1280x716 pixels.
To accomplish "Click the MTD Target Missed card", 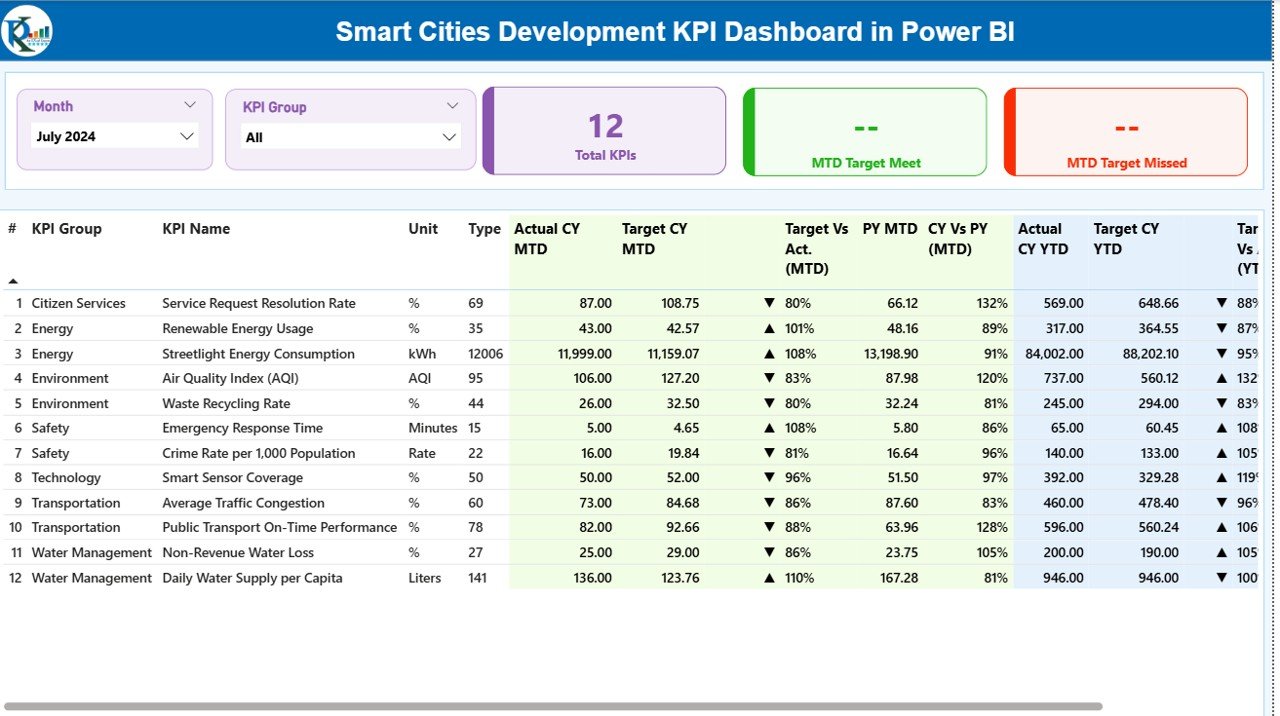I will (1125, 130).
